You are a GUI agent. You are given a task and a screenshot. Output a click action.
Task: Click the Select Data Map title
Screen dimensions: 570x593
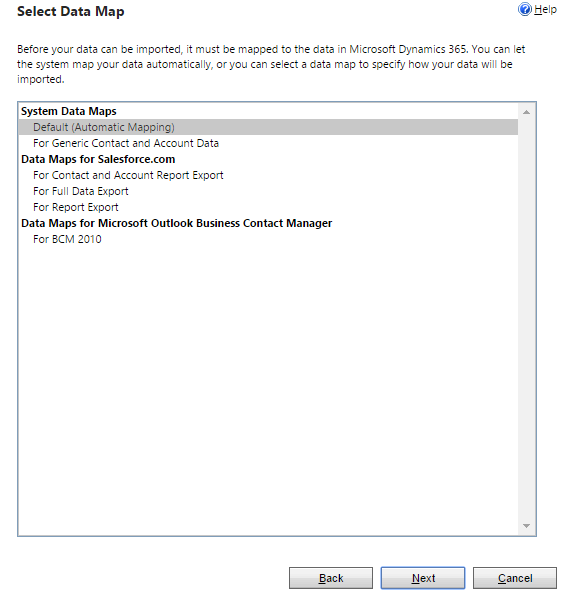coord(71,12)
